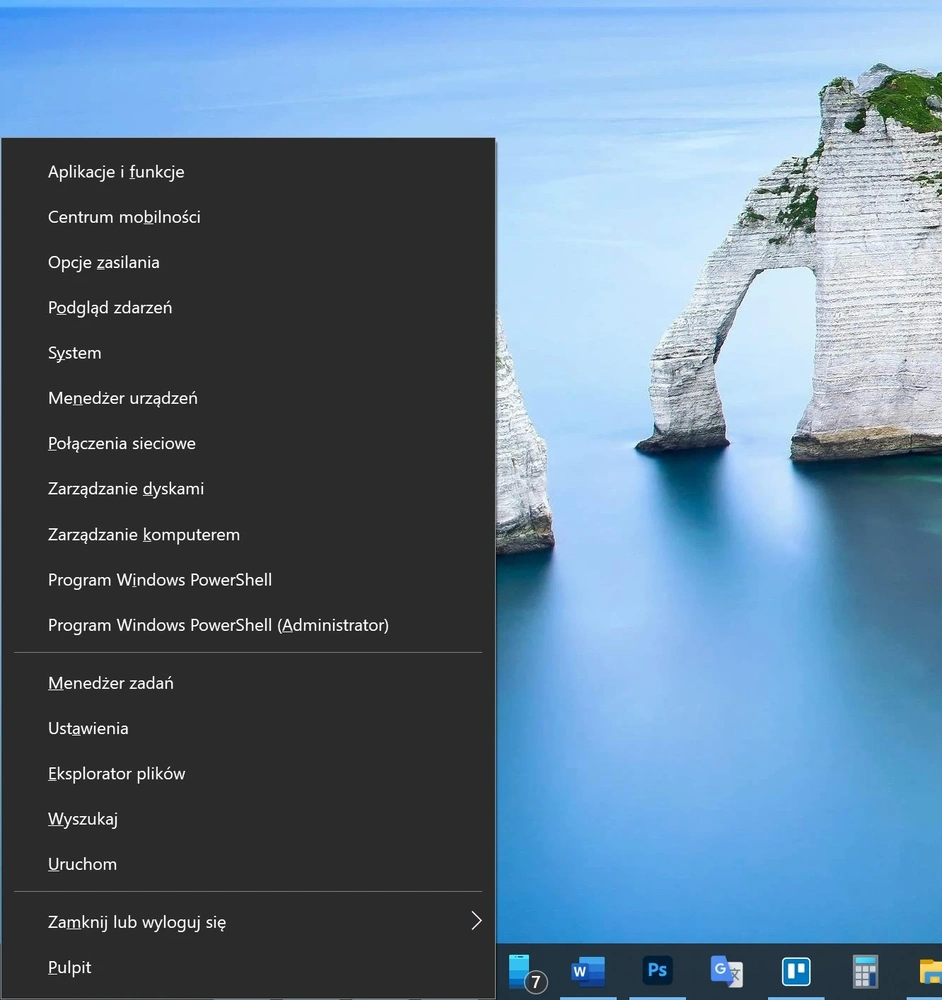Image resolution: width=942 pixels, height=1000 pixels.
Task: Open Aplikacje i funkcje
Action: [248, 172]
